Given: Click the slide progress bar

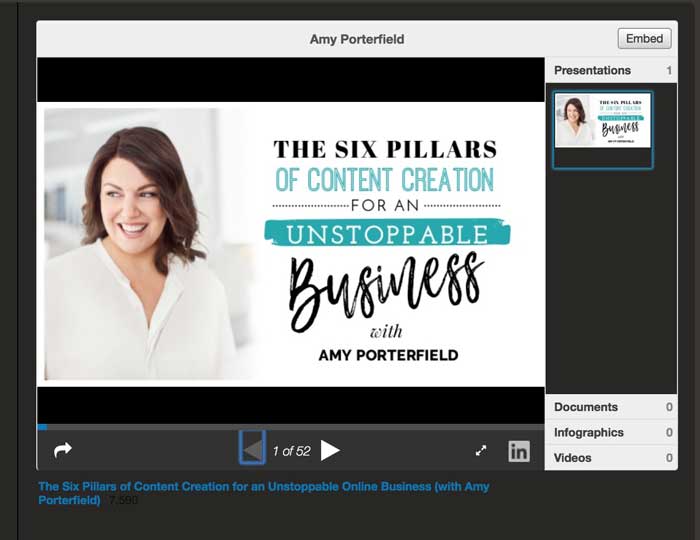Looking at the screenshot, I should 291,427.
